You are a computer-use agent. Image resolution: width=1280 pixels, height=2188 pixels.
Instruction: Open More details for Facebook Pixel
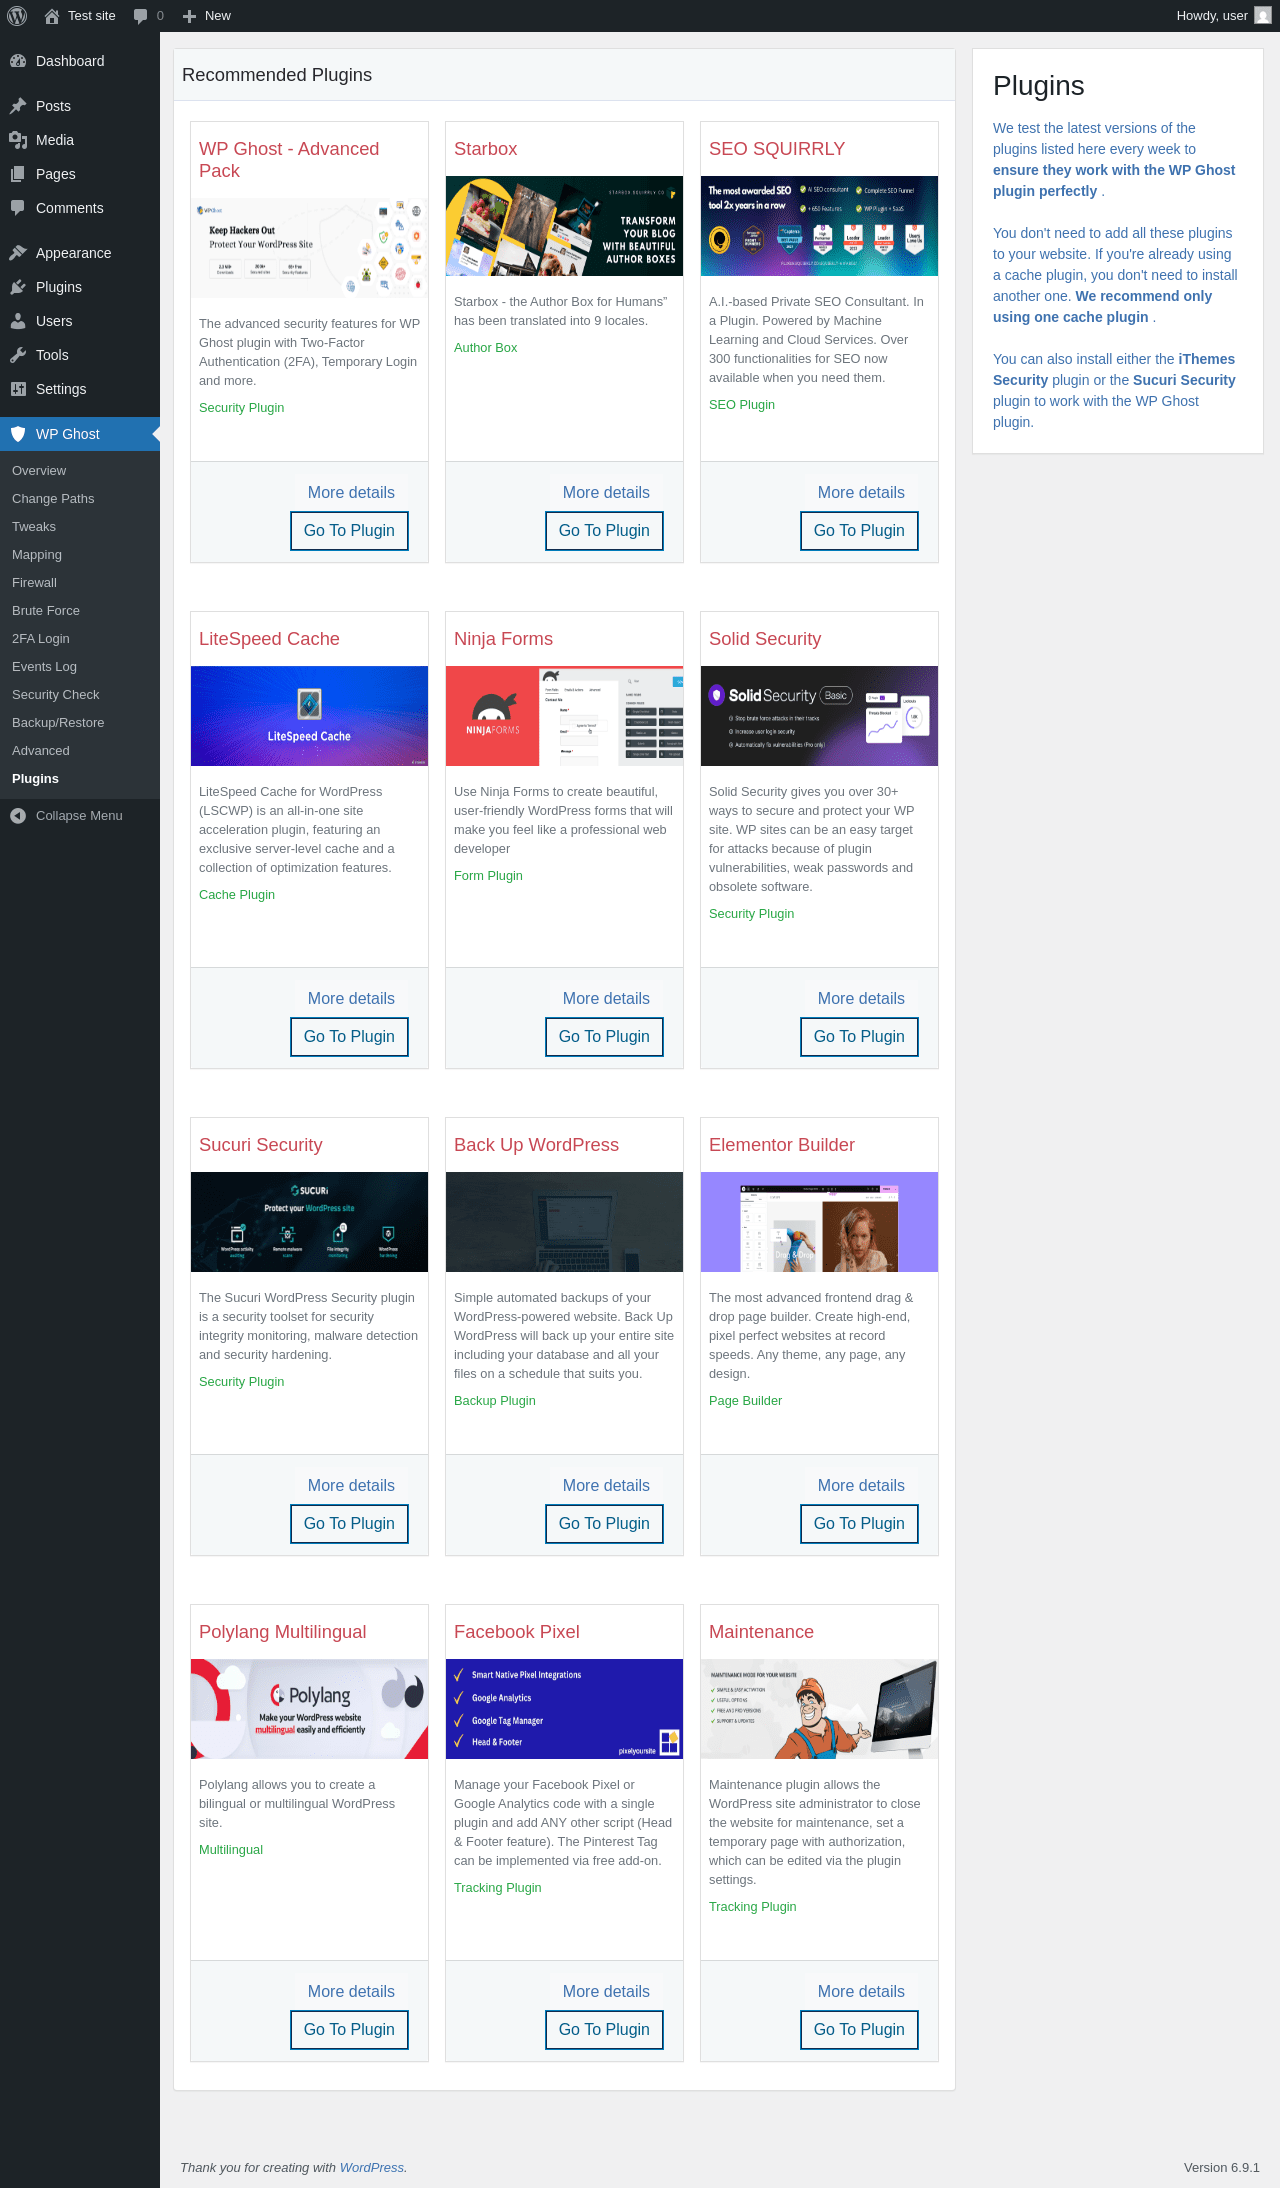tap(606, 1992)
